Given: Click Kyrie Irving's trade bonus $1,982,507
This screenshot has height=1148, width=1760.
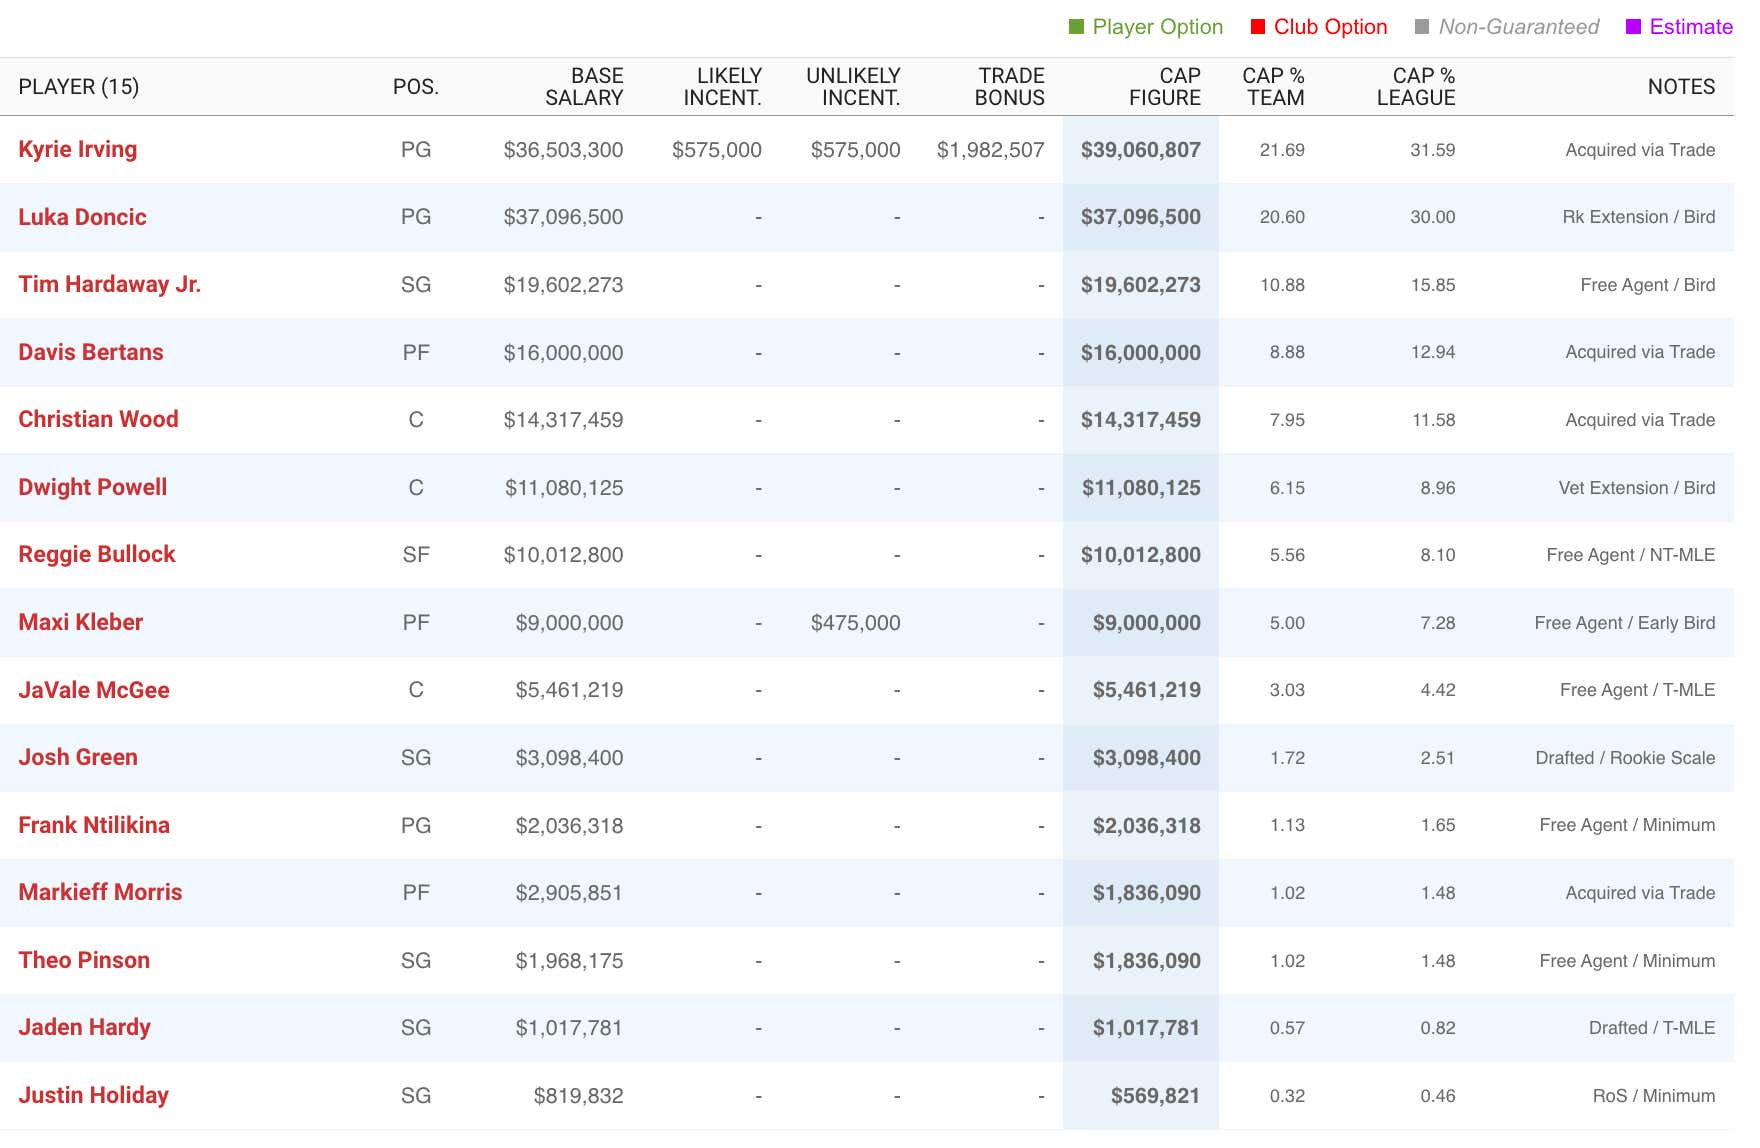Looking at the screenshot, I should [990, 150].
